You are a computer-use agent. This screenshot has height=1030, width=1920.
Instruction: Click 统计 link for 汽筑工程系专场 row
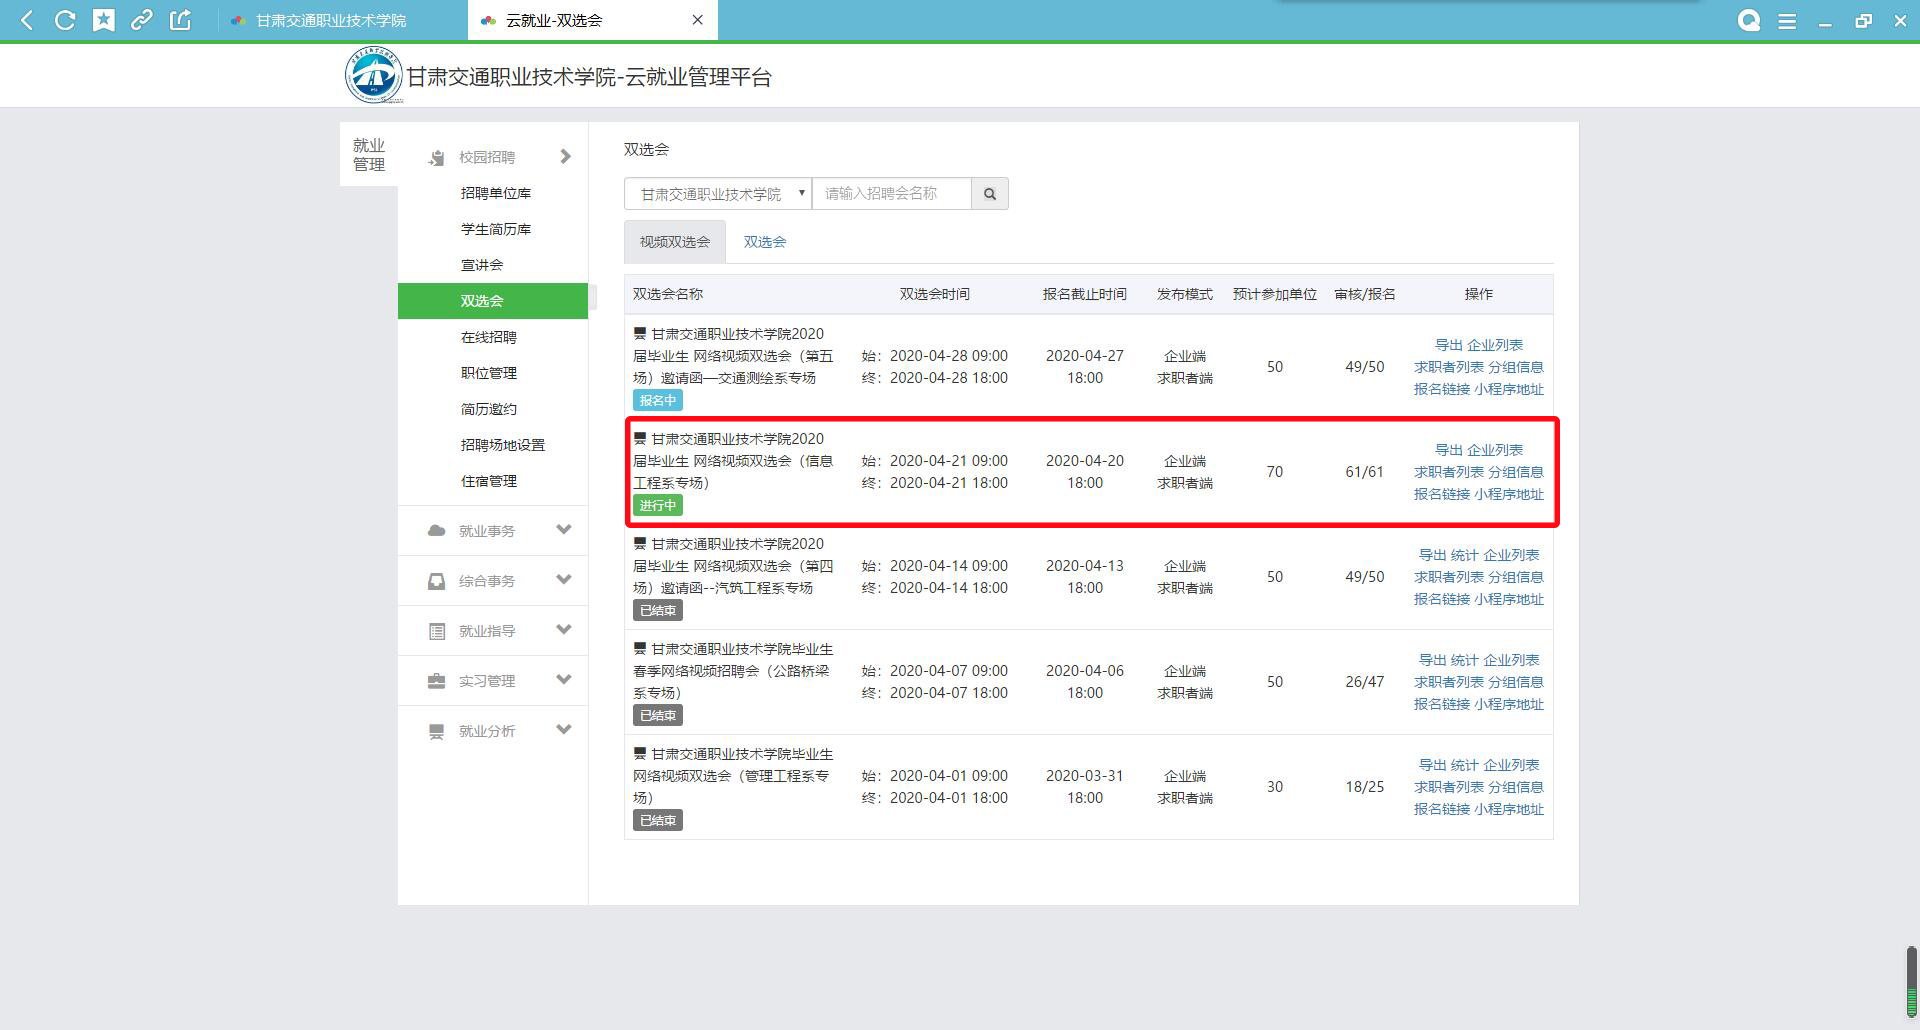(1464, 555)
